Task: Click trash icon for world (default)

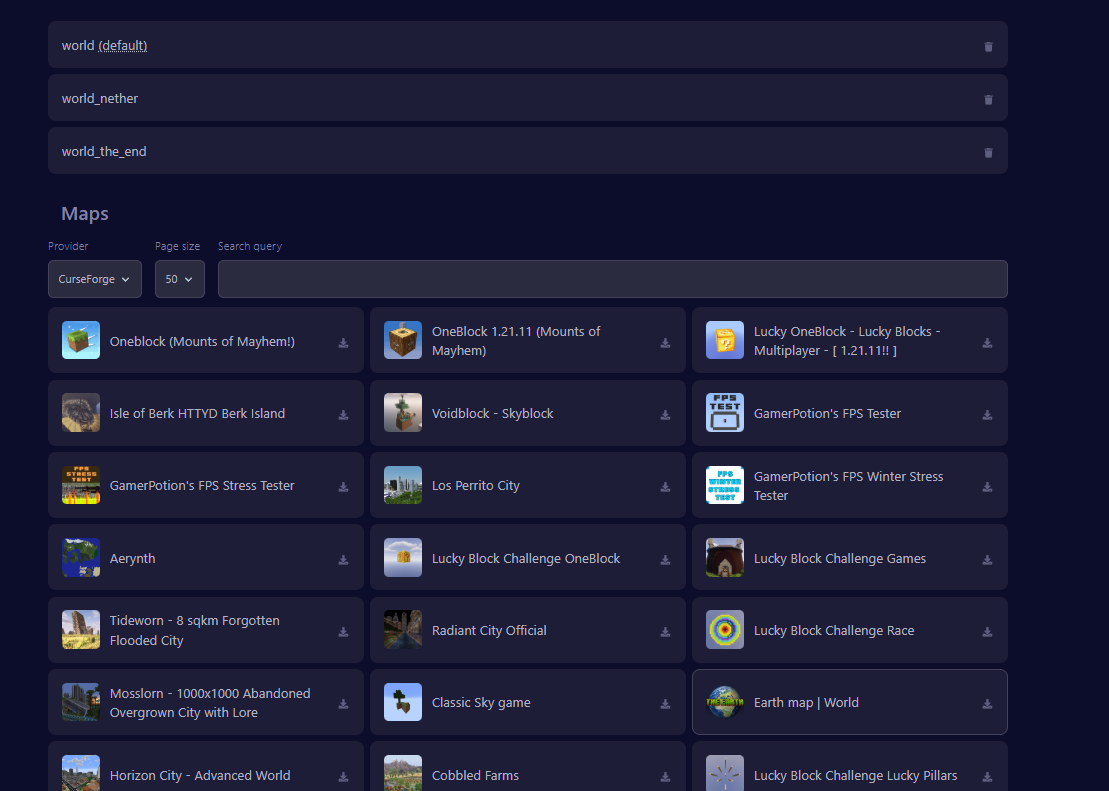Action: tap(988, 46)
